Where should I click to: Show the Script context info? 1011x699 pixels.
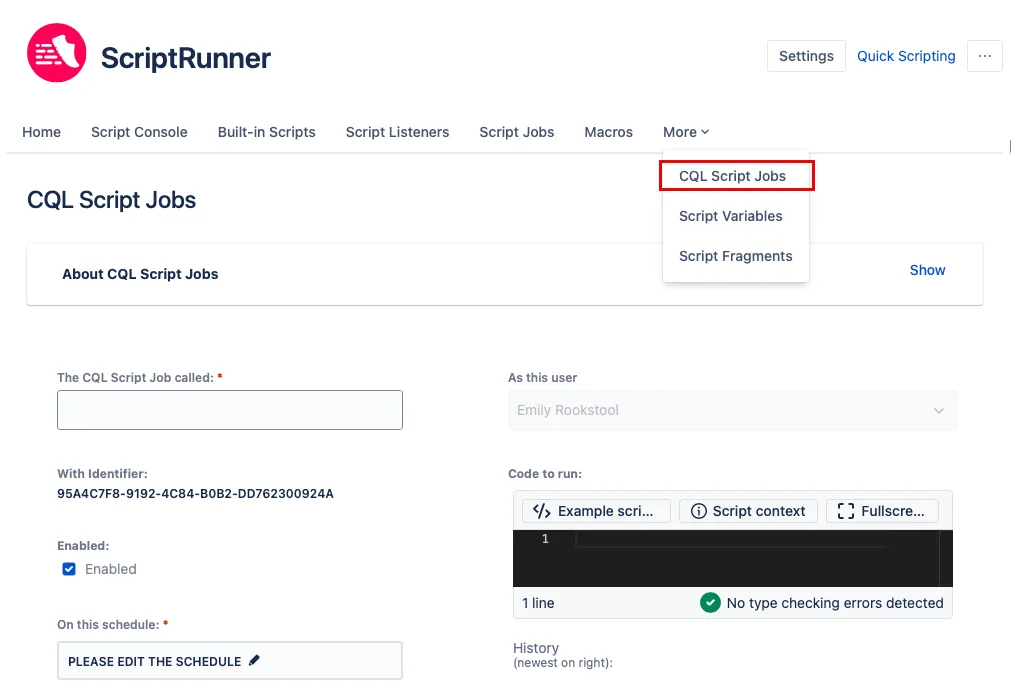(748, 511)
